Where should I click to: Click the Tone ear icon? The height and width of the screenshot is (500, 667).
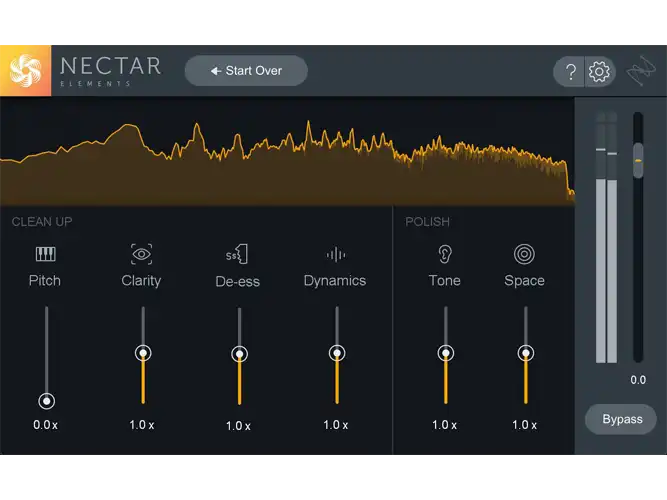point(445,254)
